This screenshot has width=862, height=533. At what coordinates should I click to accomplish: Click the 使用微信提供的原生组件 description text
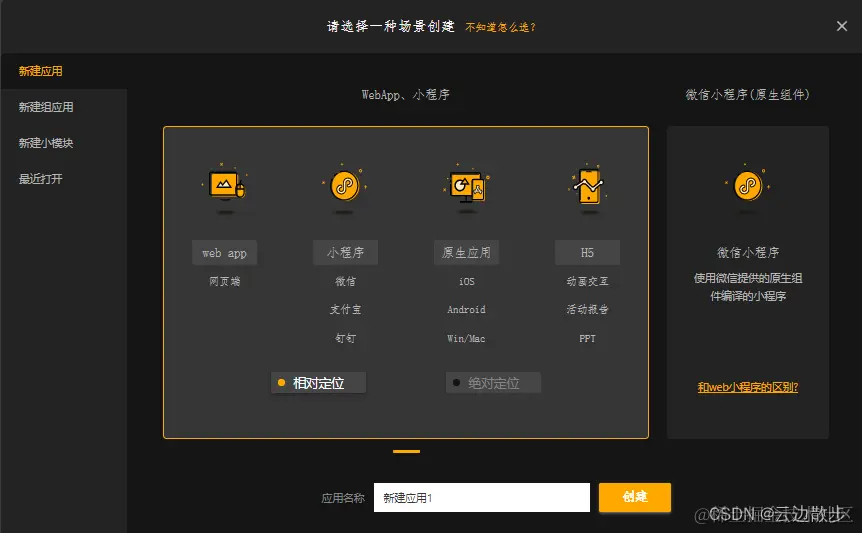tap(748, 287)
